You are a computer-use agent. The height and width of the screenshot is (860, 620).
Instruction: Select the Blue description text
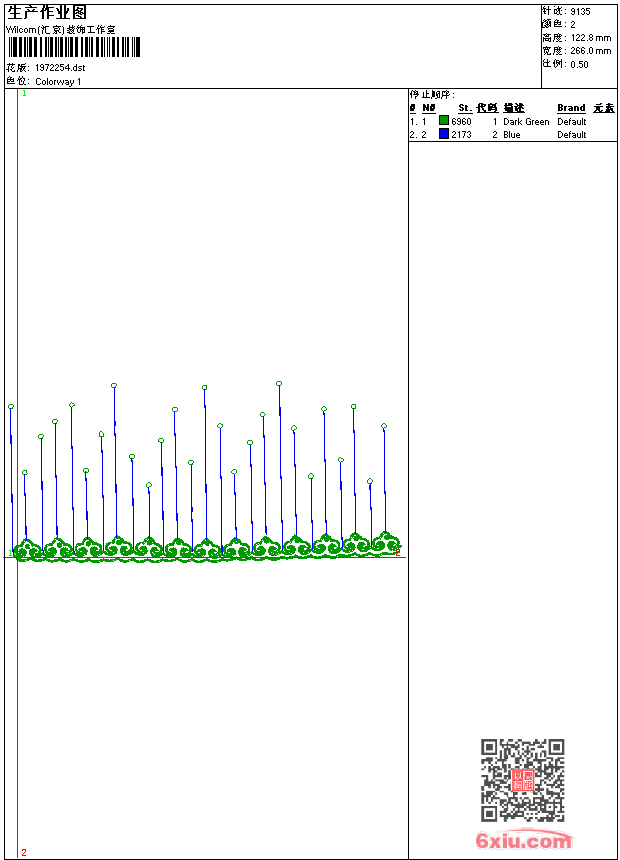coord(512,135)
